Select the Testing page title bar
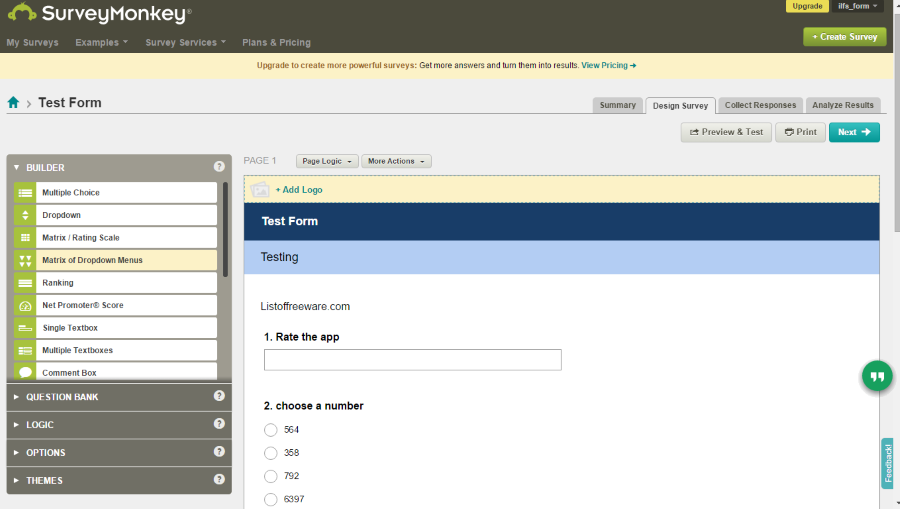Image resolution: width=900 pixels, height=509 pixels. tap(561, 257)
